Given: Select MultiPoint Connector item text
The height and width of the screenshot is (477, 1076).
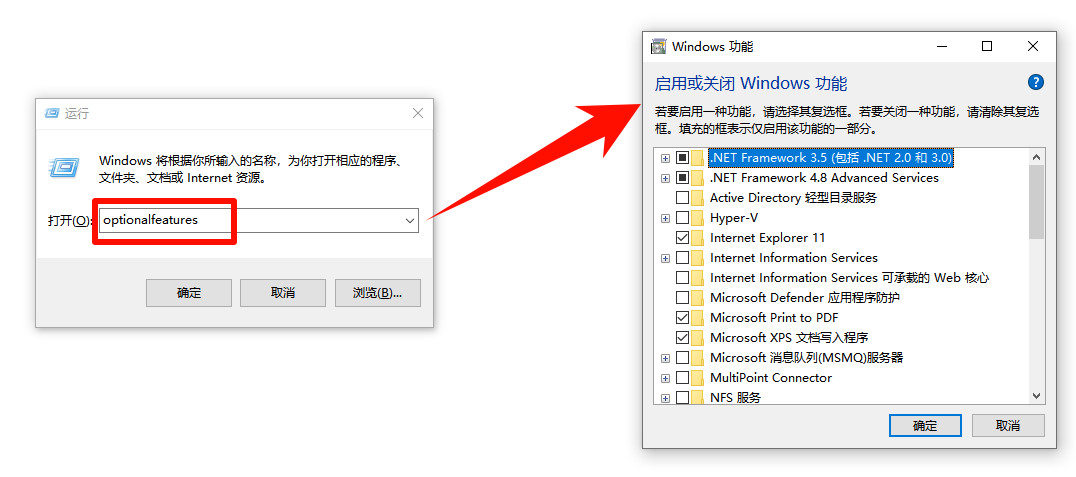Looking at the screenshot, I should click(x=771, y=377).
